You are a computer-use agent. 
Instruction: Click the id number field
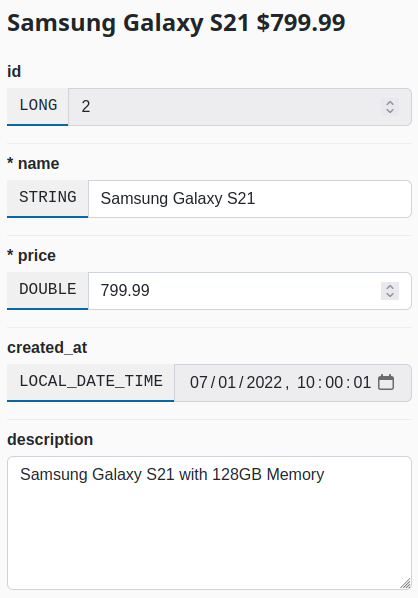coord(240,107)
